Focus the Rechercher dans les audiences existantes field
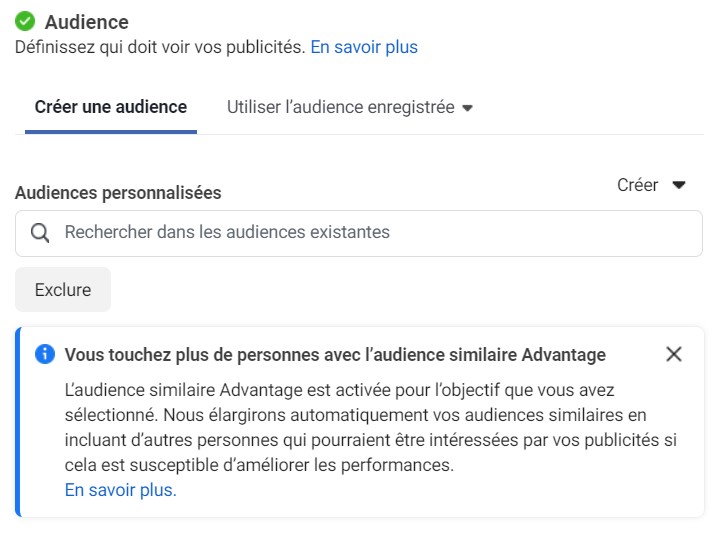Screen dimensions: 722x537 pos(359,233)
